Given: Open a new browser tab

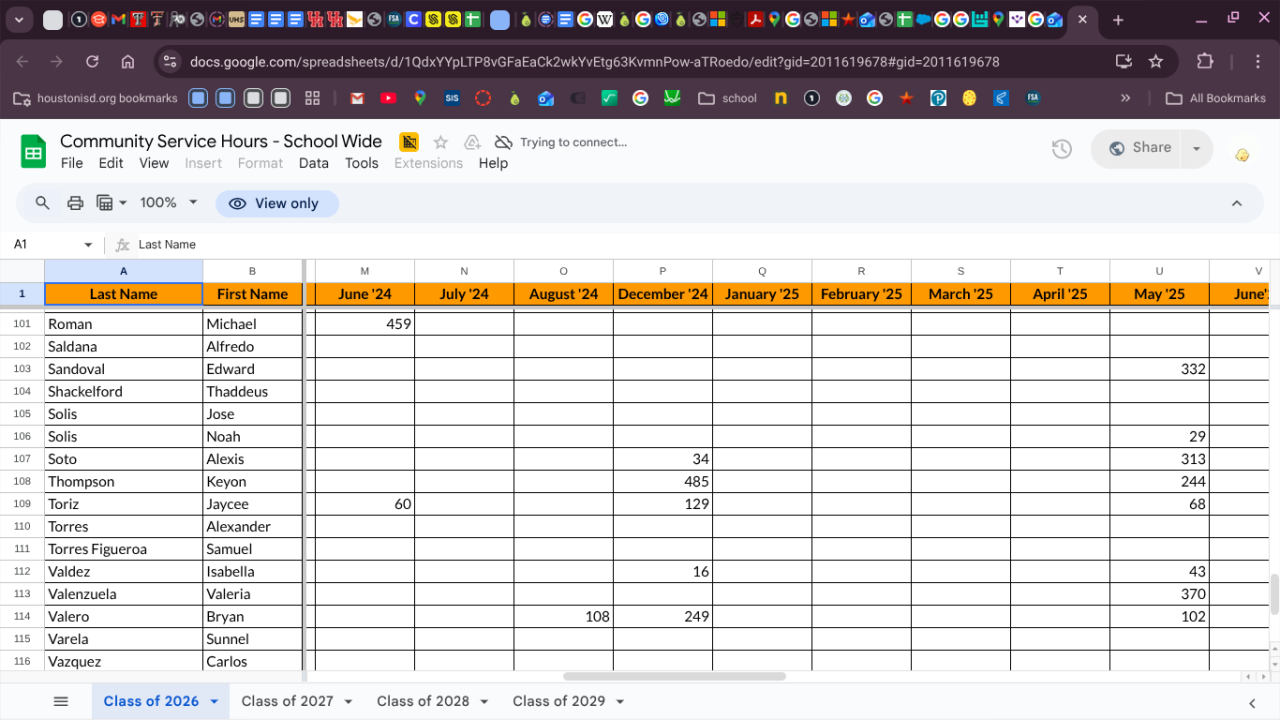Looking at the screenshot, I should click(1118, 20).
